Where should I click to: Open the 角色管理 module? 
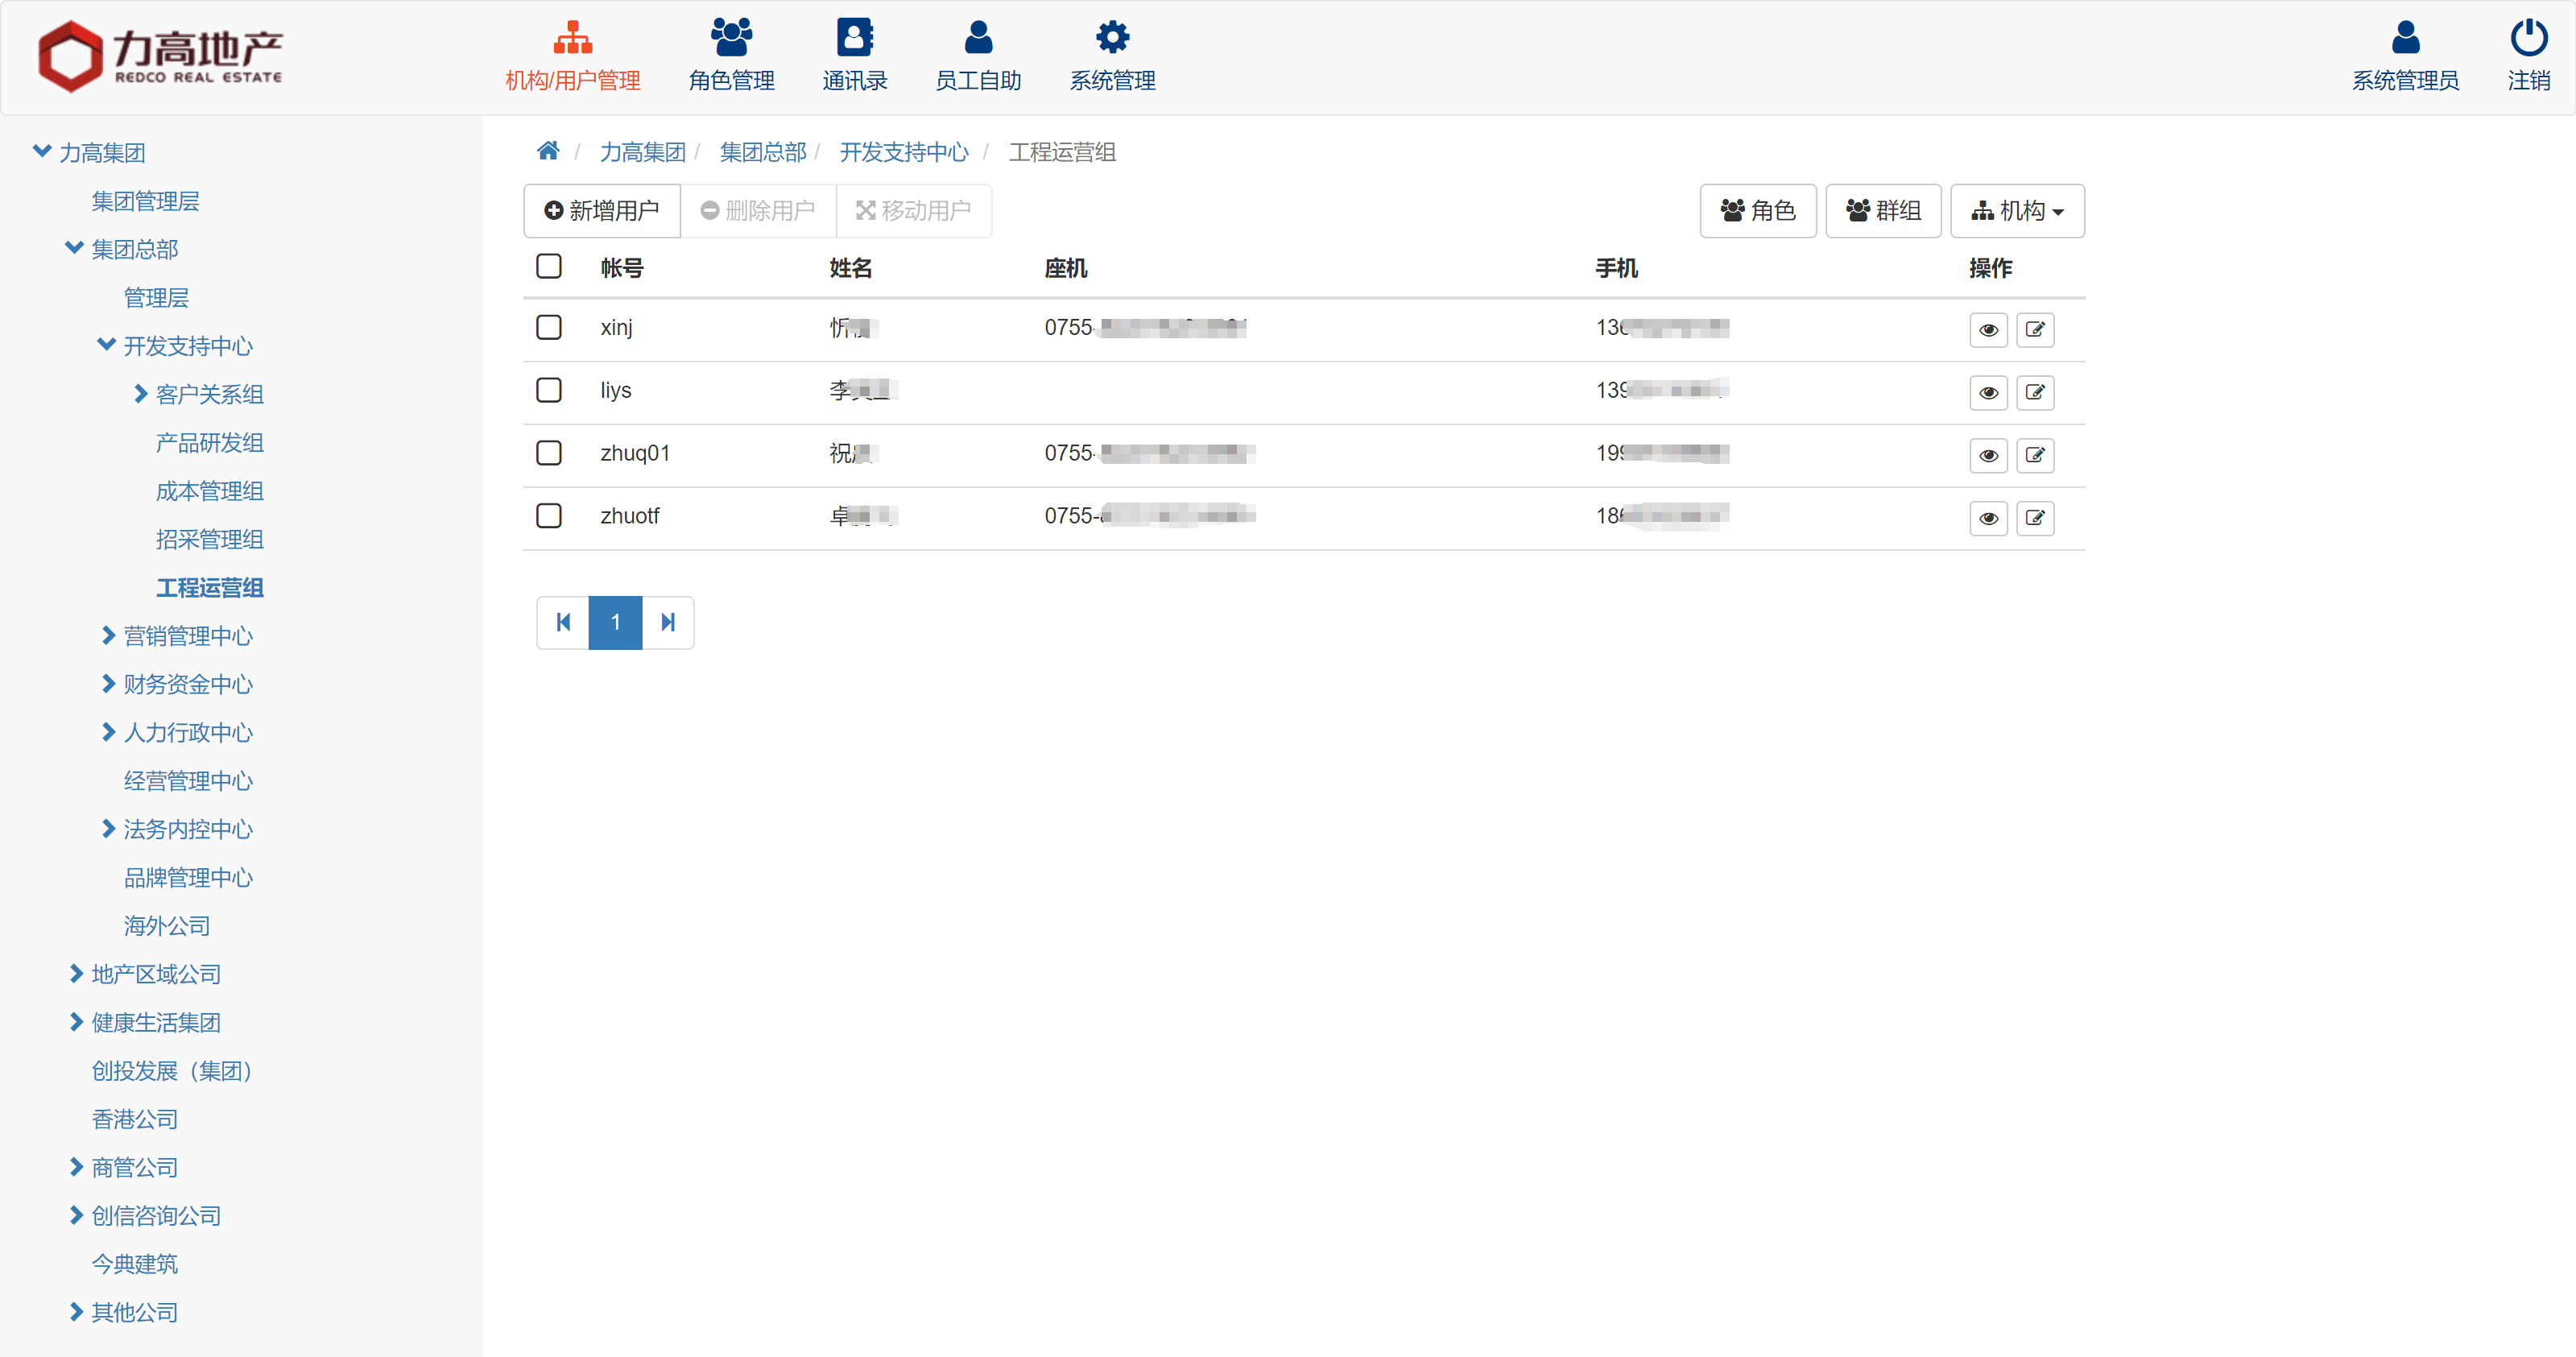point(731,57)
